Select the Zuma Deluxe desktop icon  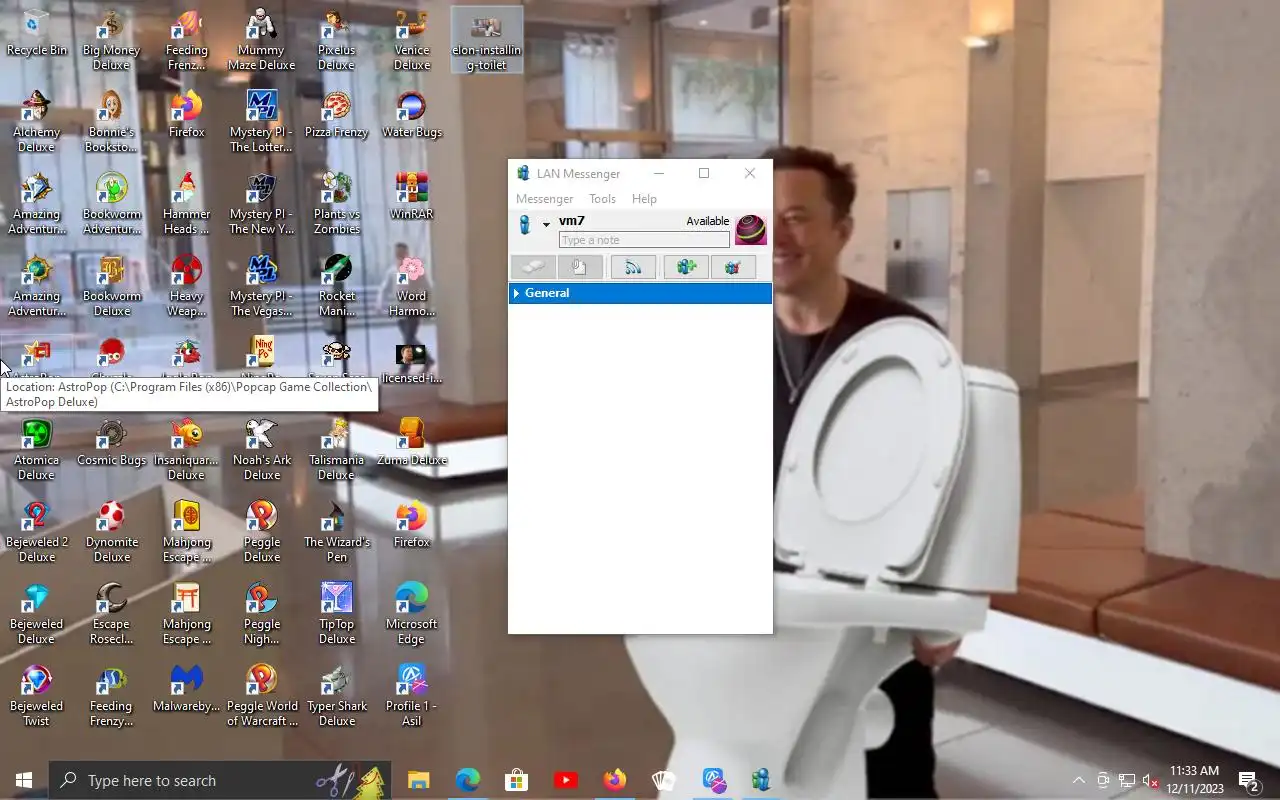click(411, 443)
